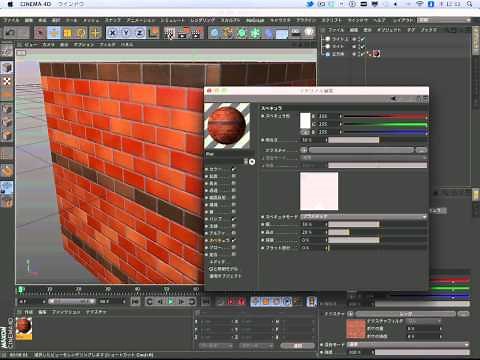Open the メッシュ menu

91,20
